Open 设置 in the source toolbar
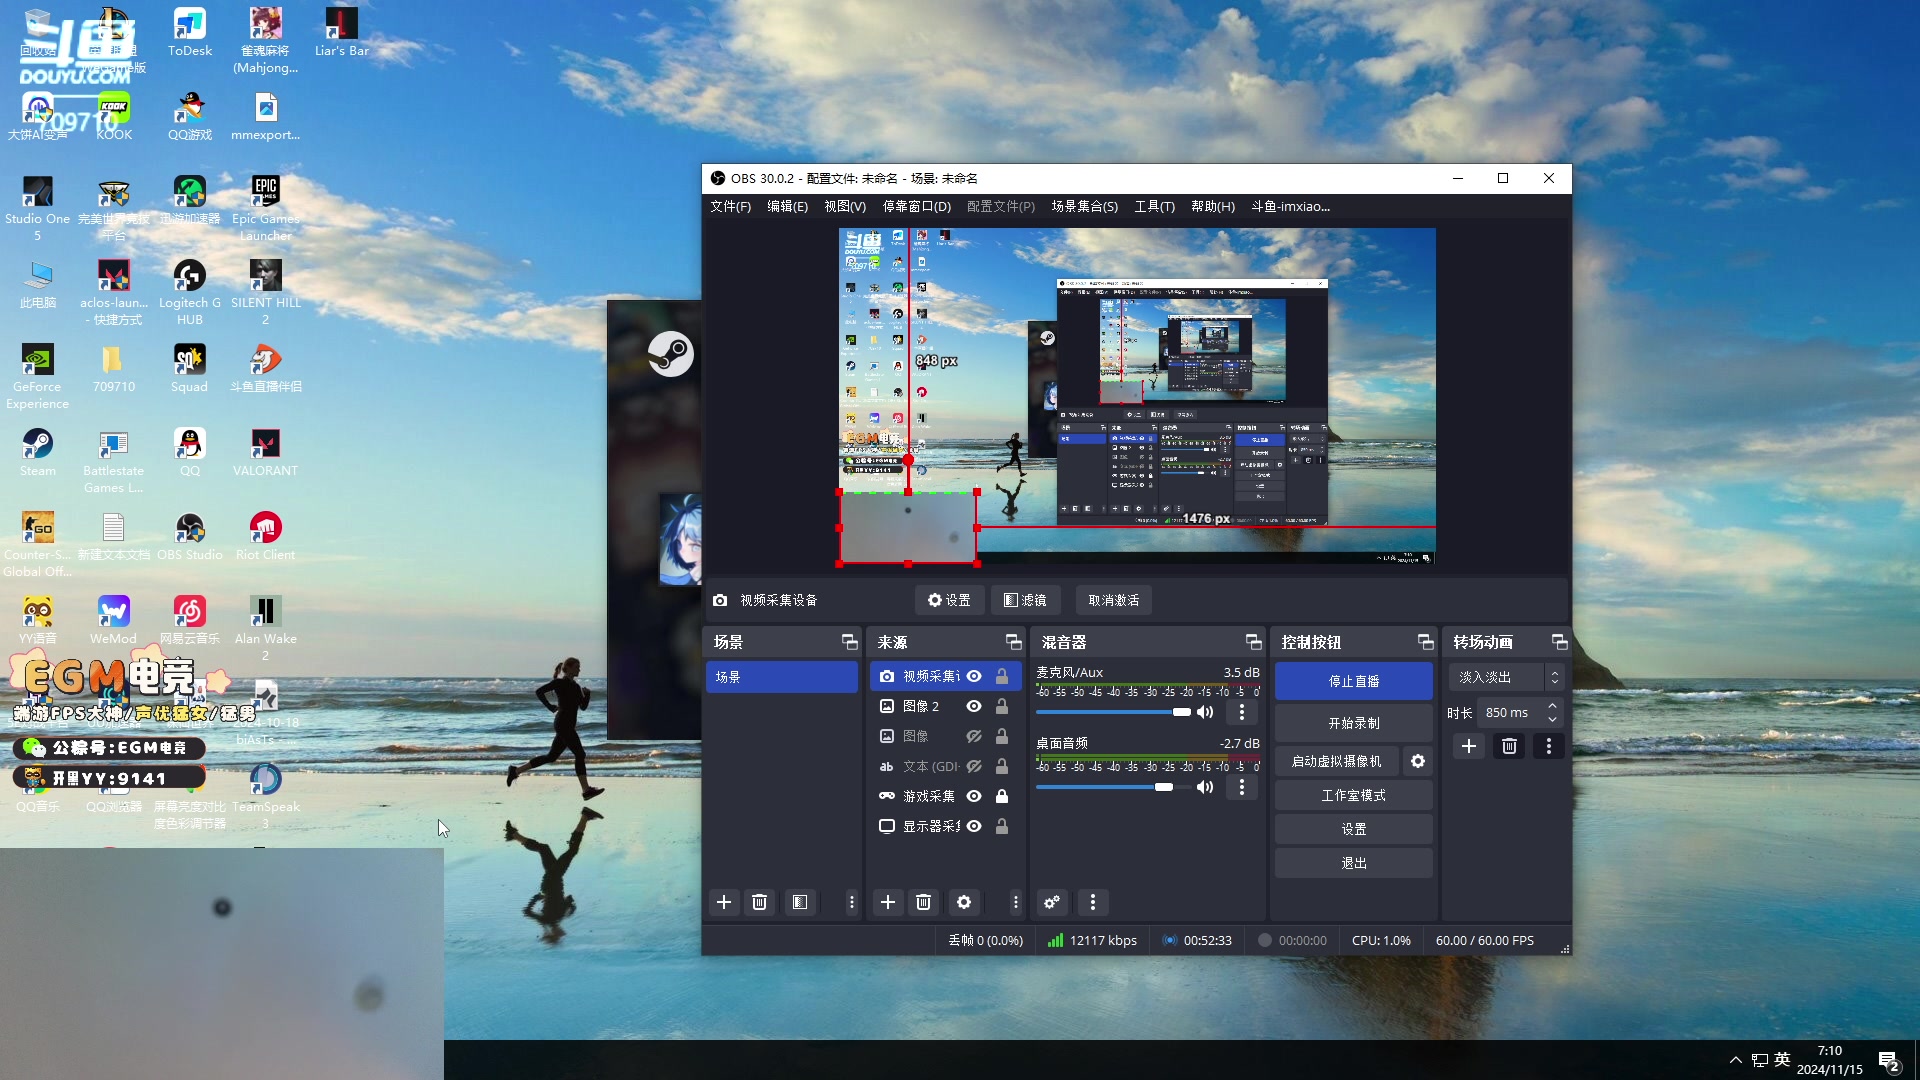This screenshot has height=1080, width=1920. click(x=949, y=600)
